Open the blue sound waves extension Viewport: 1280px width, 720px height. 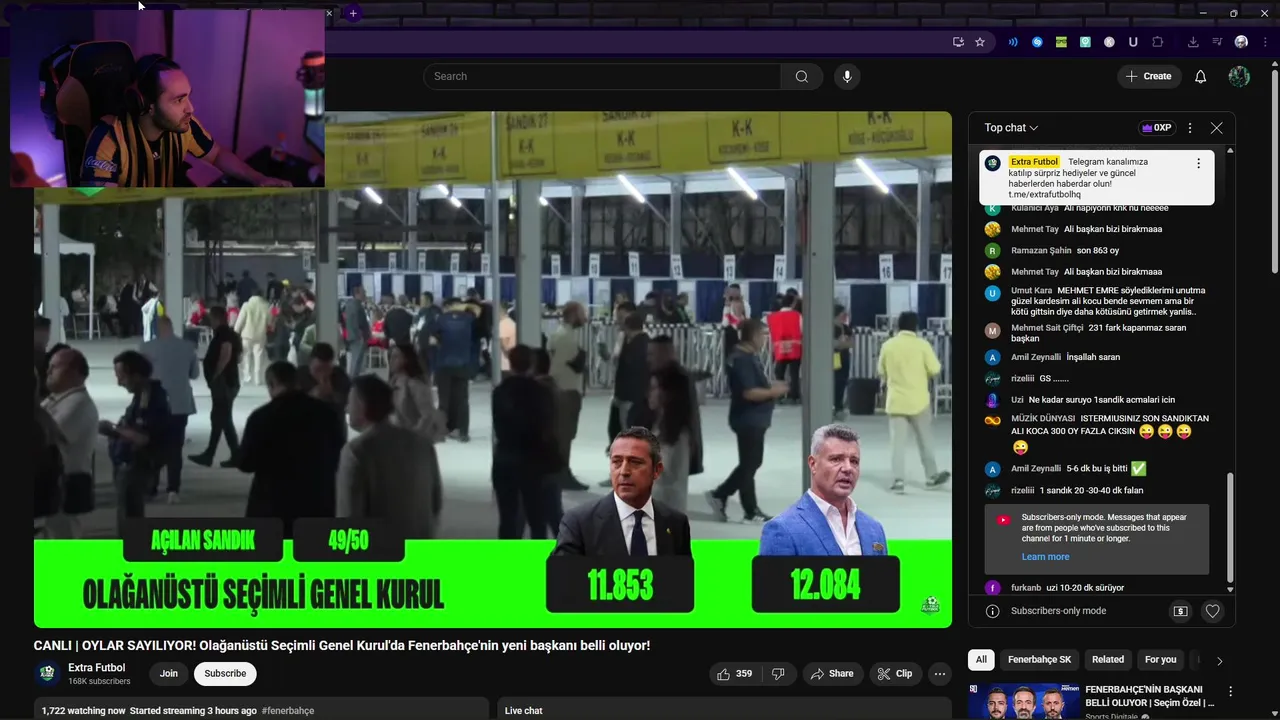tap(1013, 42)
